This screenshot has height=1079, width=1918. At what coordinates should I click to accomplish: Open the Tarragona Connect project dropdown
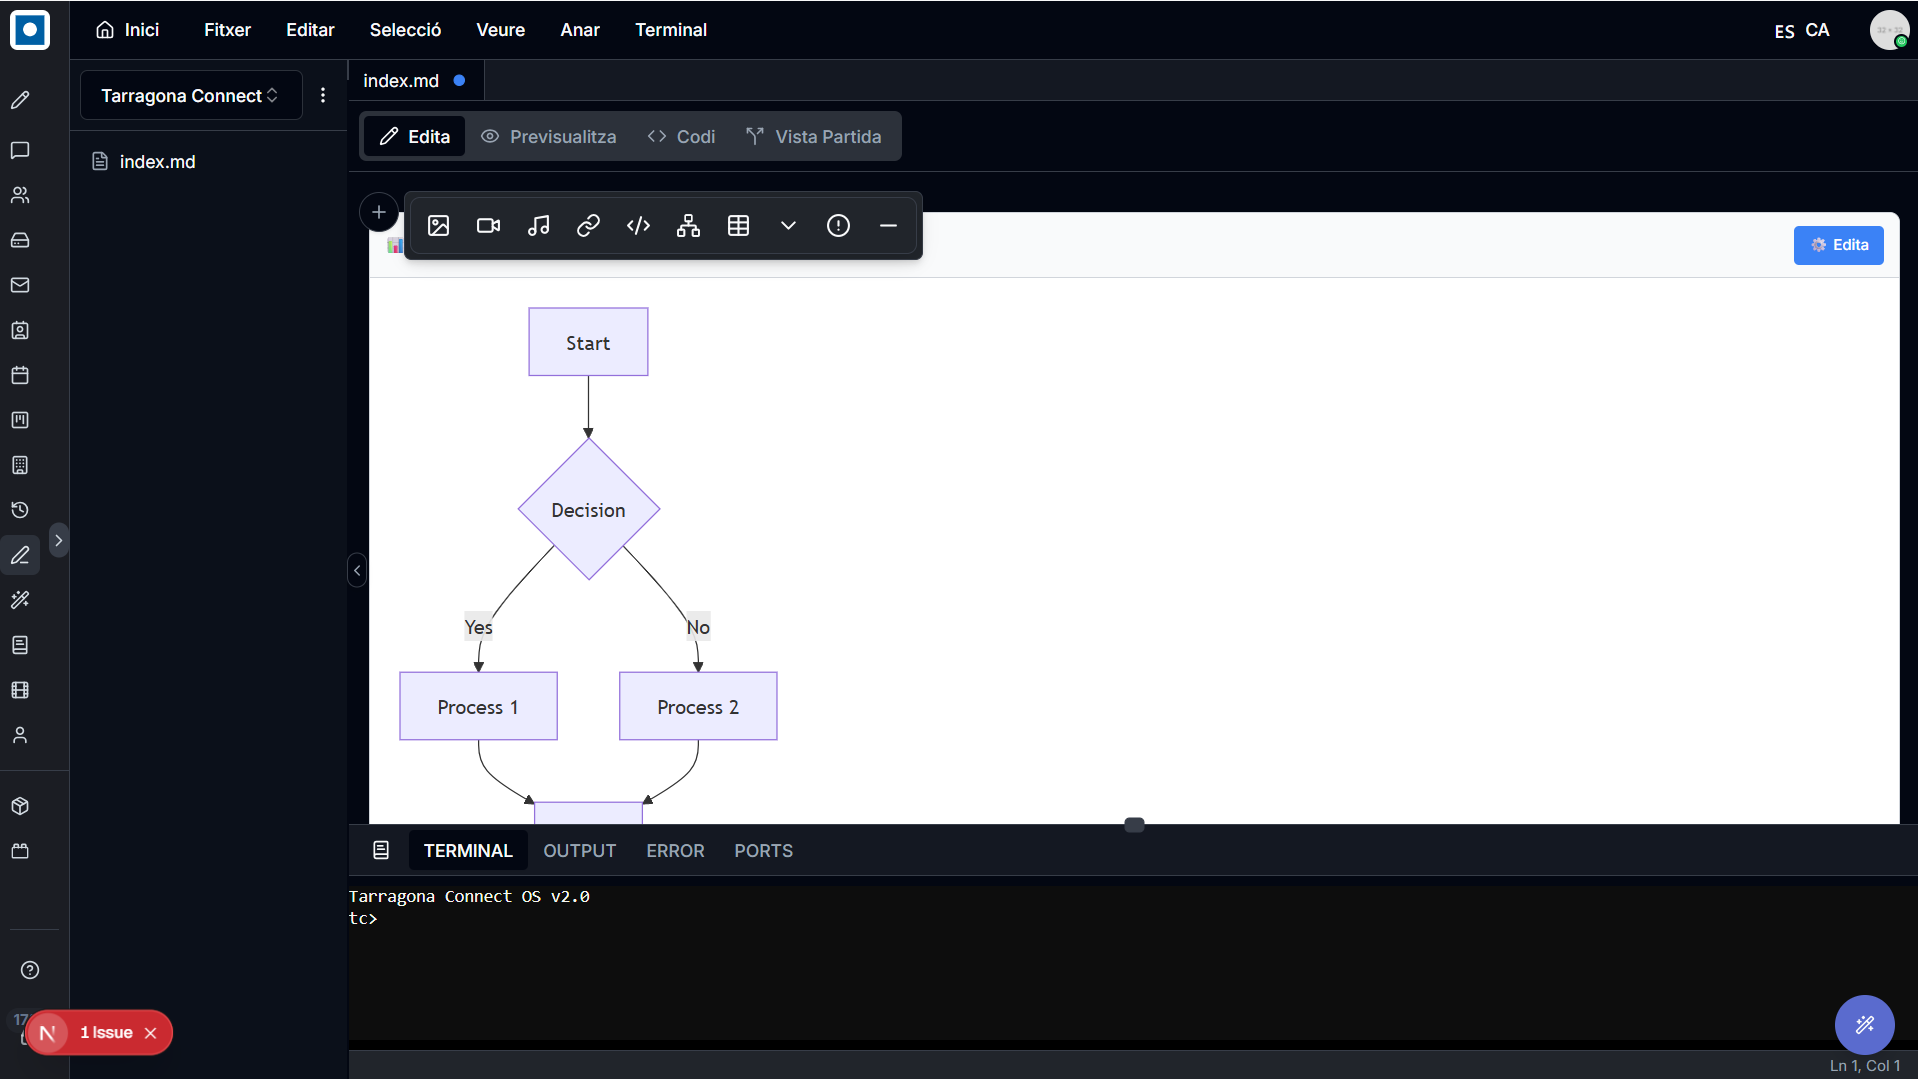(190, 96)
